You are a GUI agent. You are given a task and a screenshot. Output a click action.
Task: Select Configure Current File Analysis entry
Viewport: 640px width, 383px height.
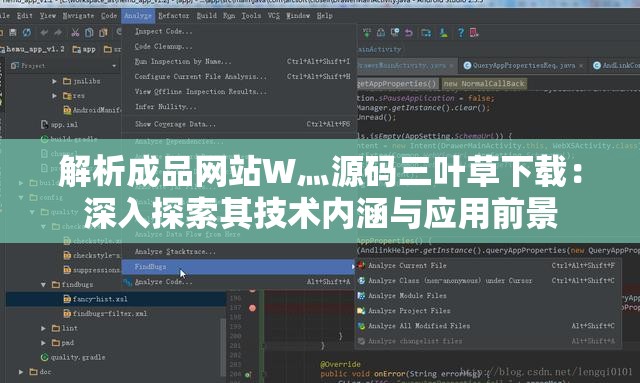click(x=239, y=76)
